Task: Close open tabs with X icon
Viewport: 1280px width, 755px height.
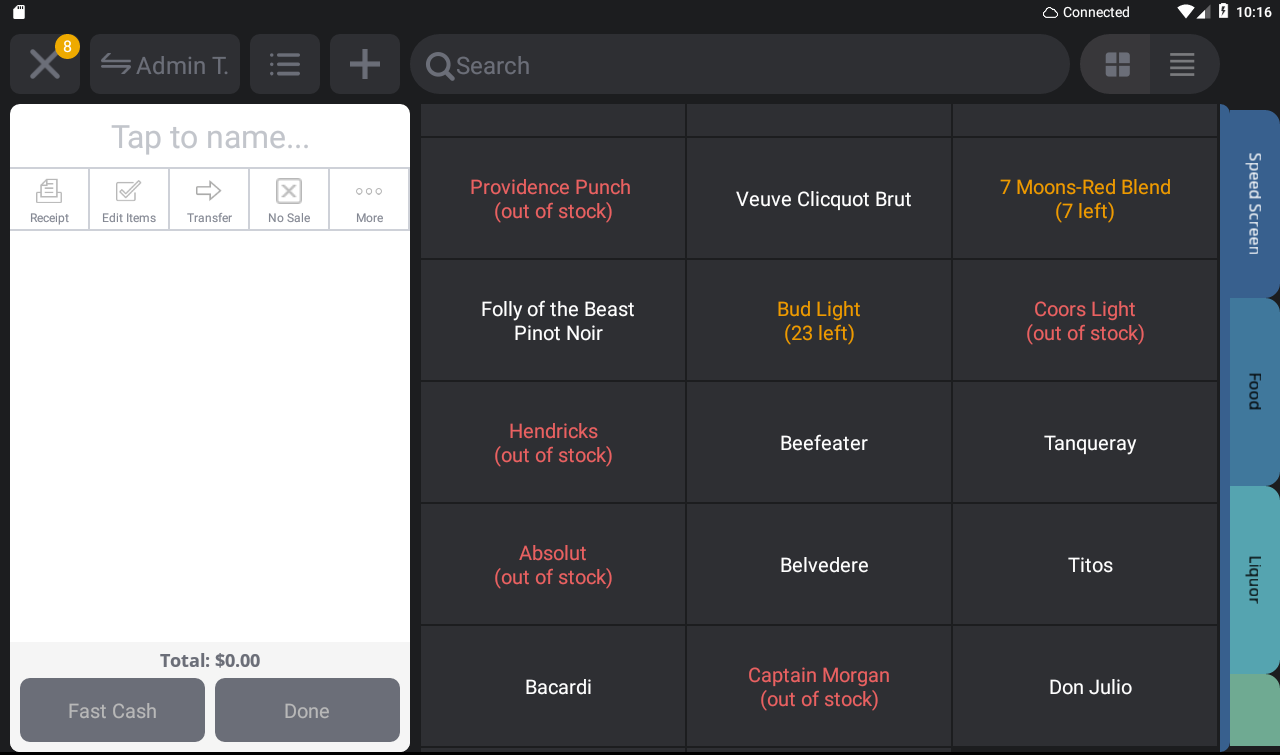Action: coord(45,64)
